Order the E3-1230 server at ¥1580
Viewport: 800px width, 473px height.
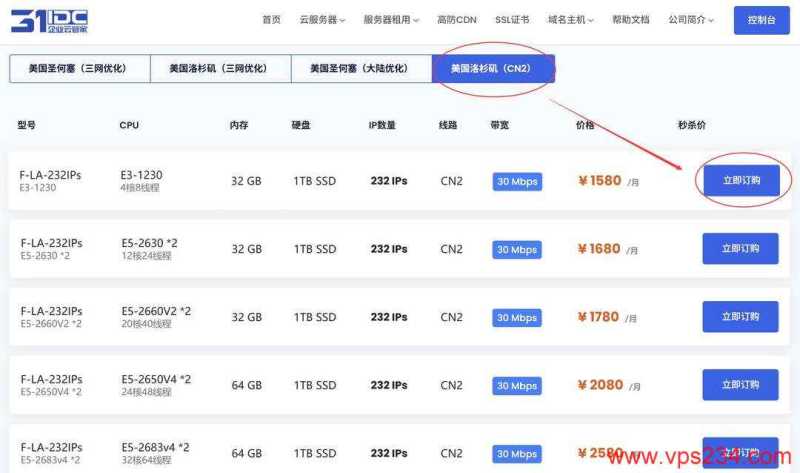point(740,181)
